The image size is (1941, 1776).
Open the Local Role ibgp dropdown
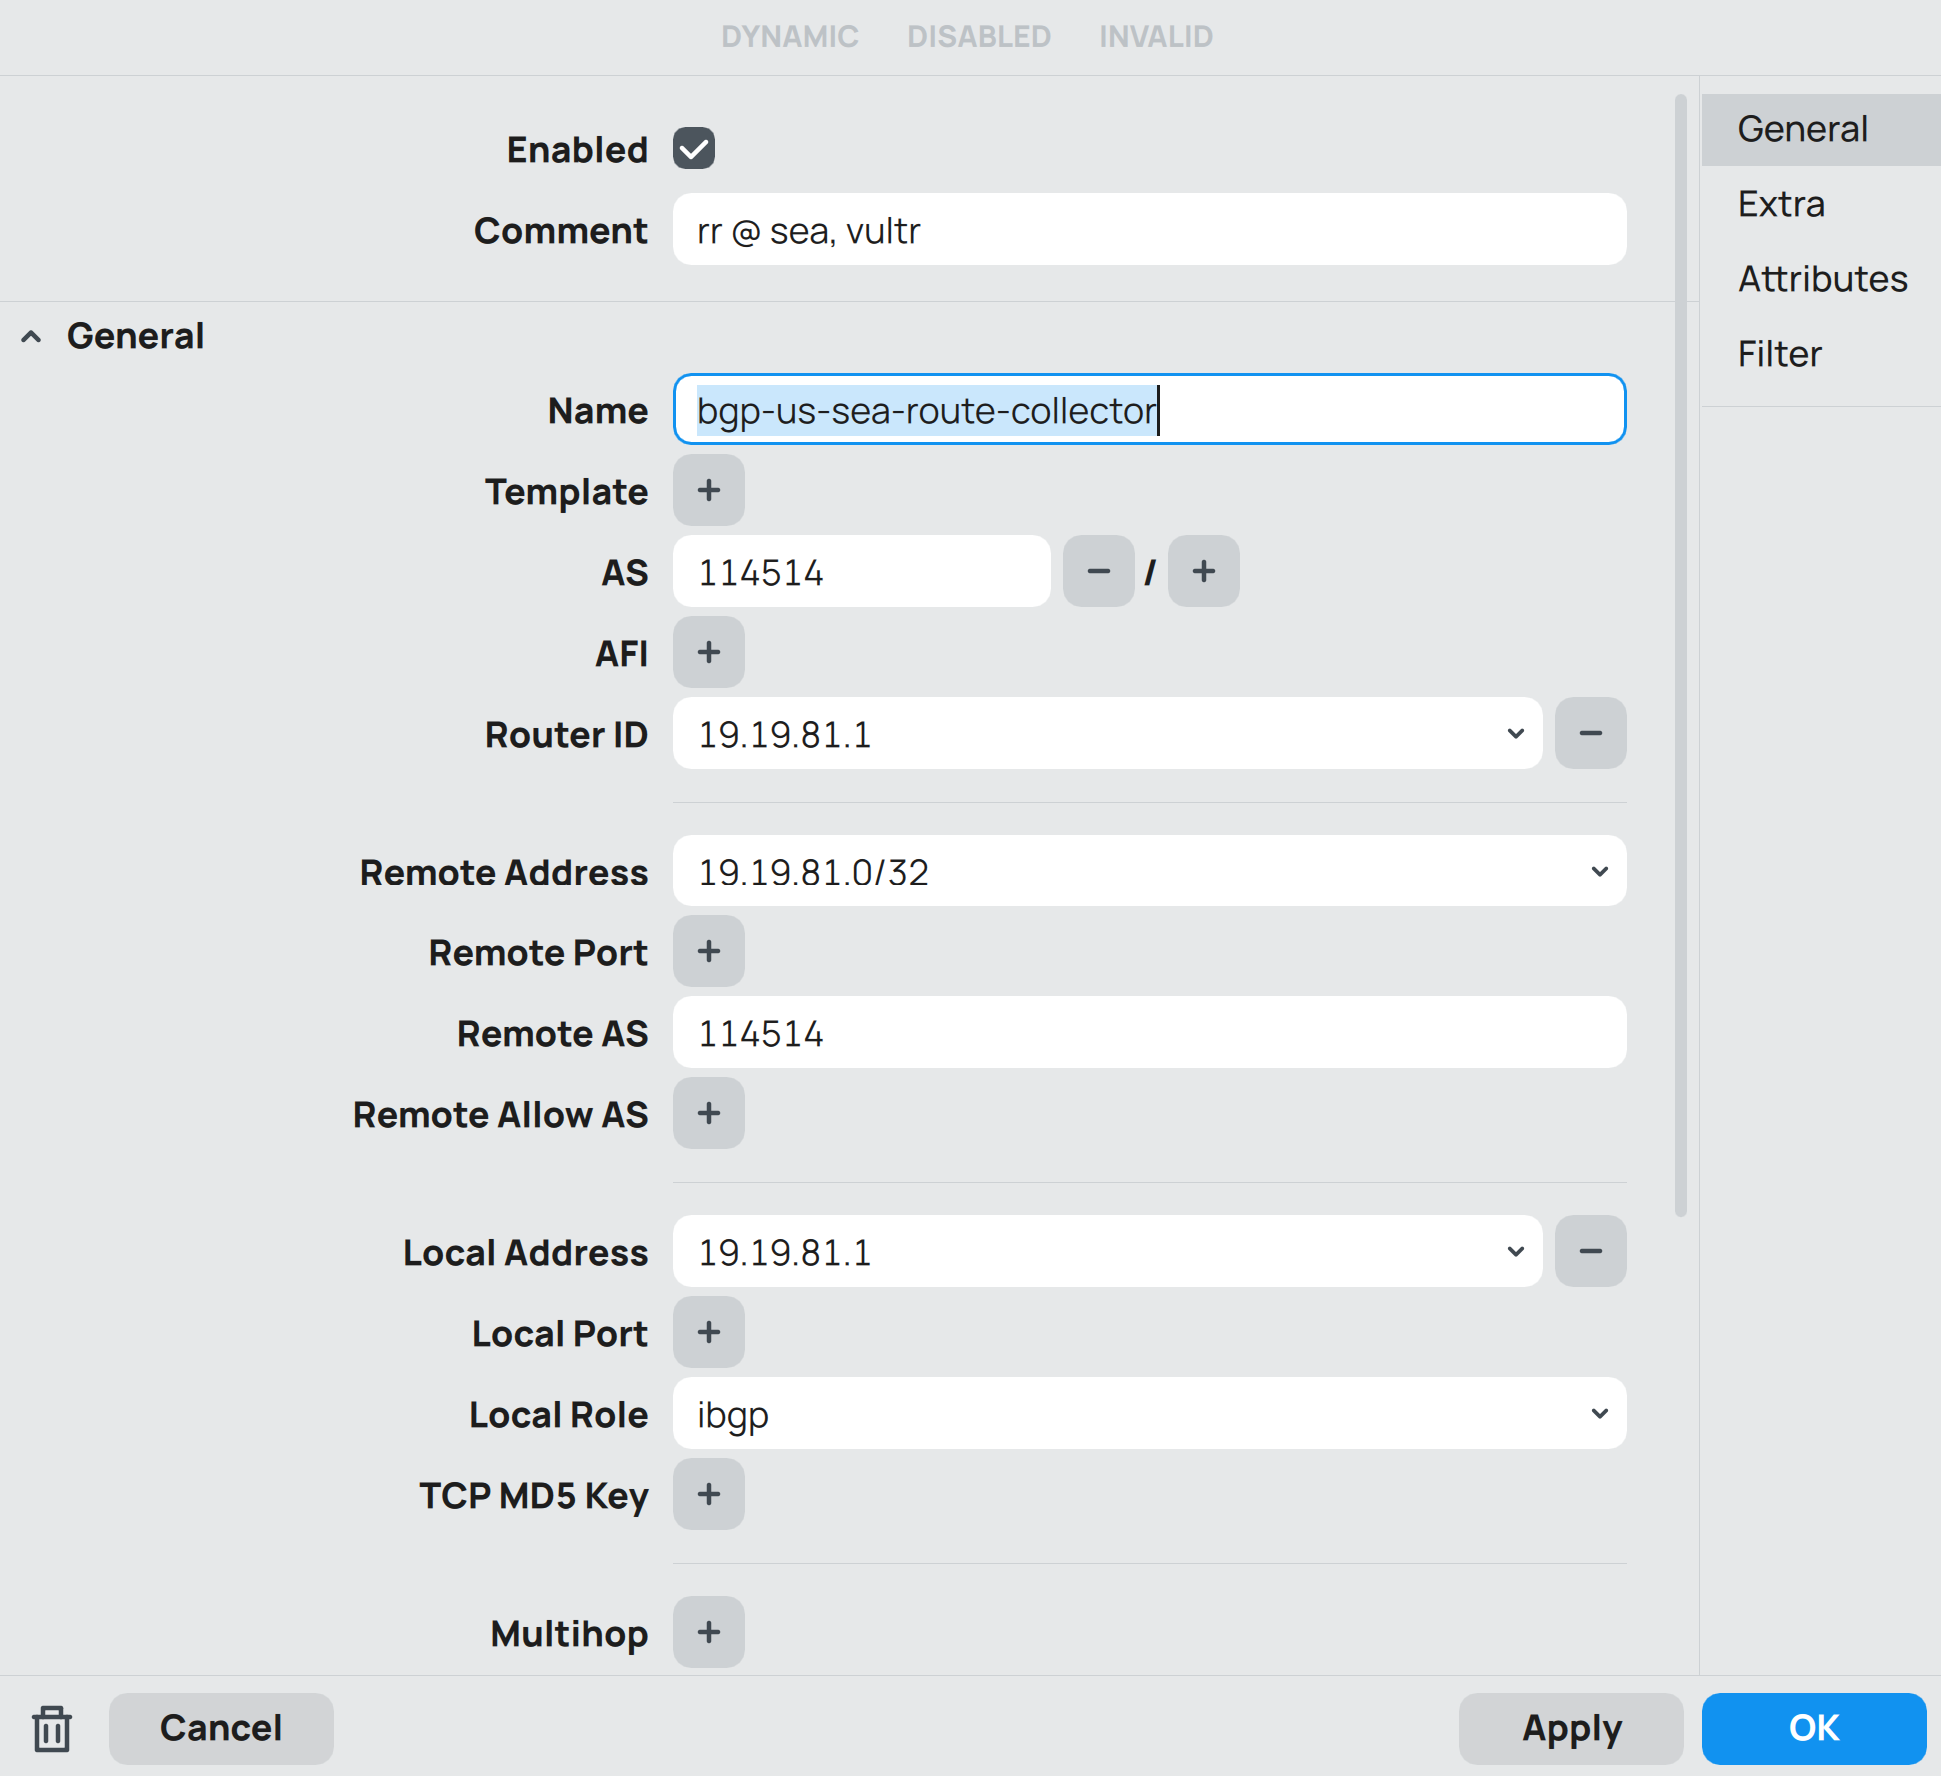pos(1599,1413)
